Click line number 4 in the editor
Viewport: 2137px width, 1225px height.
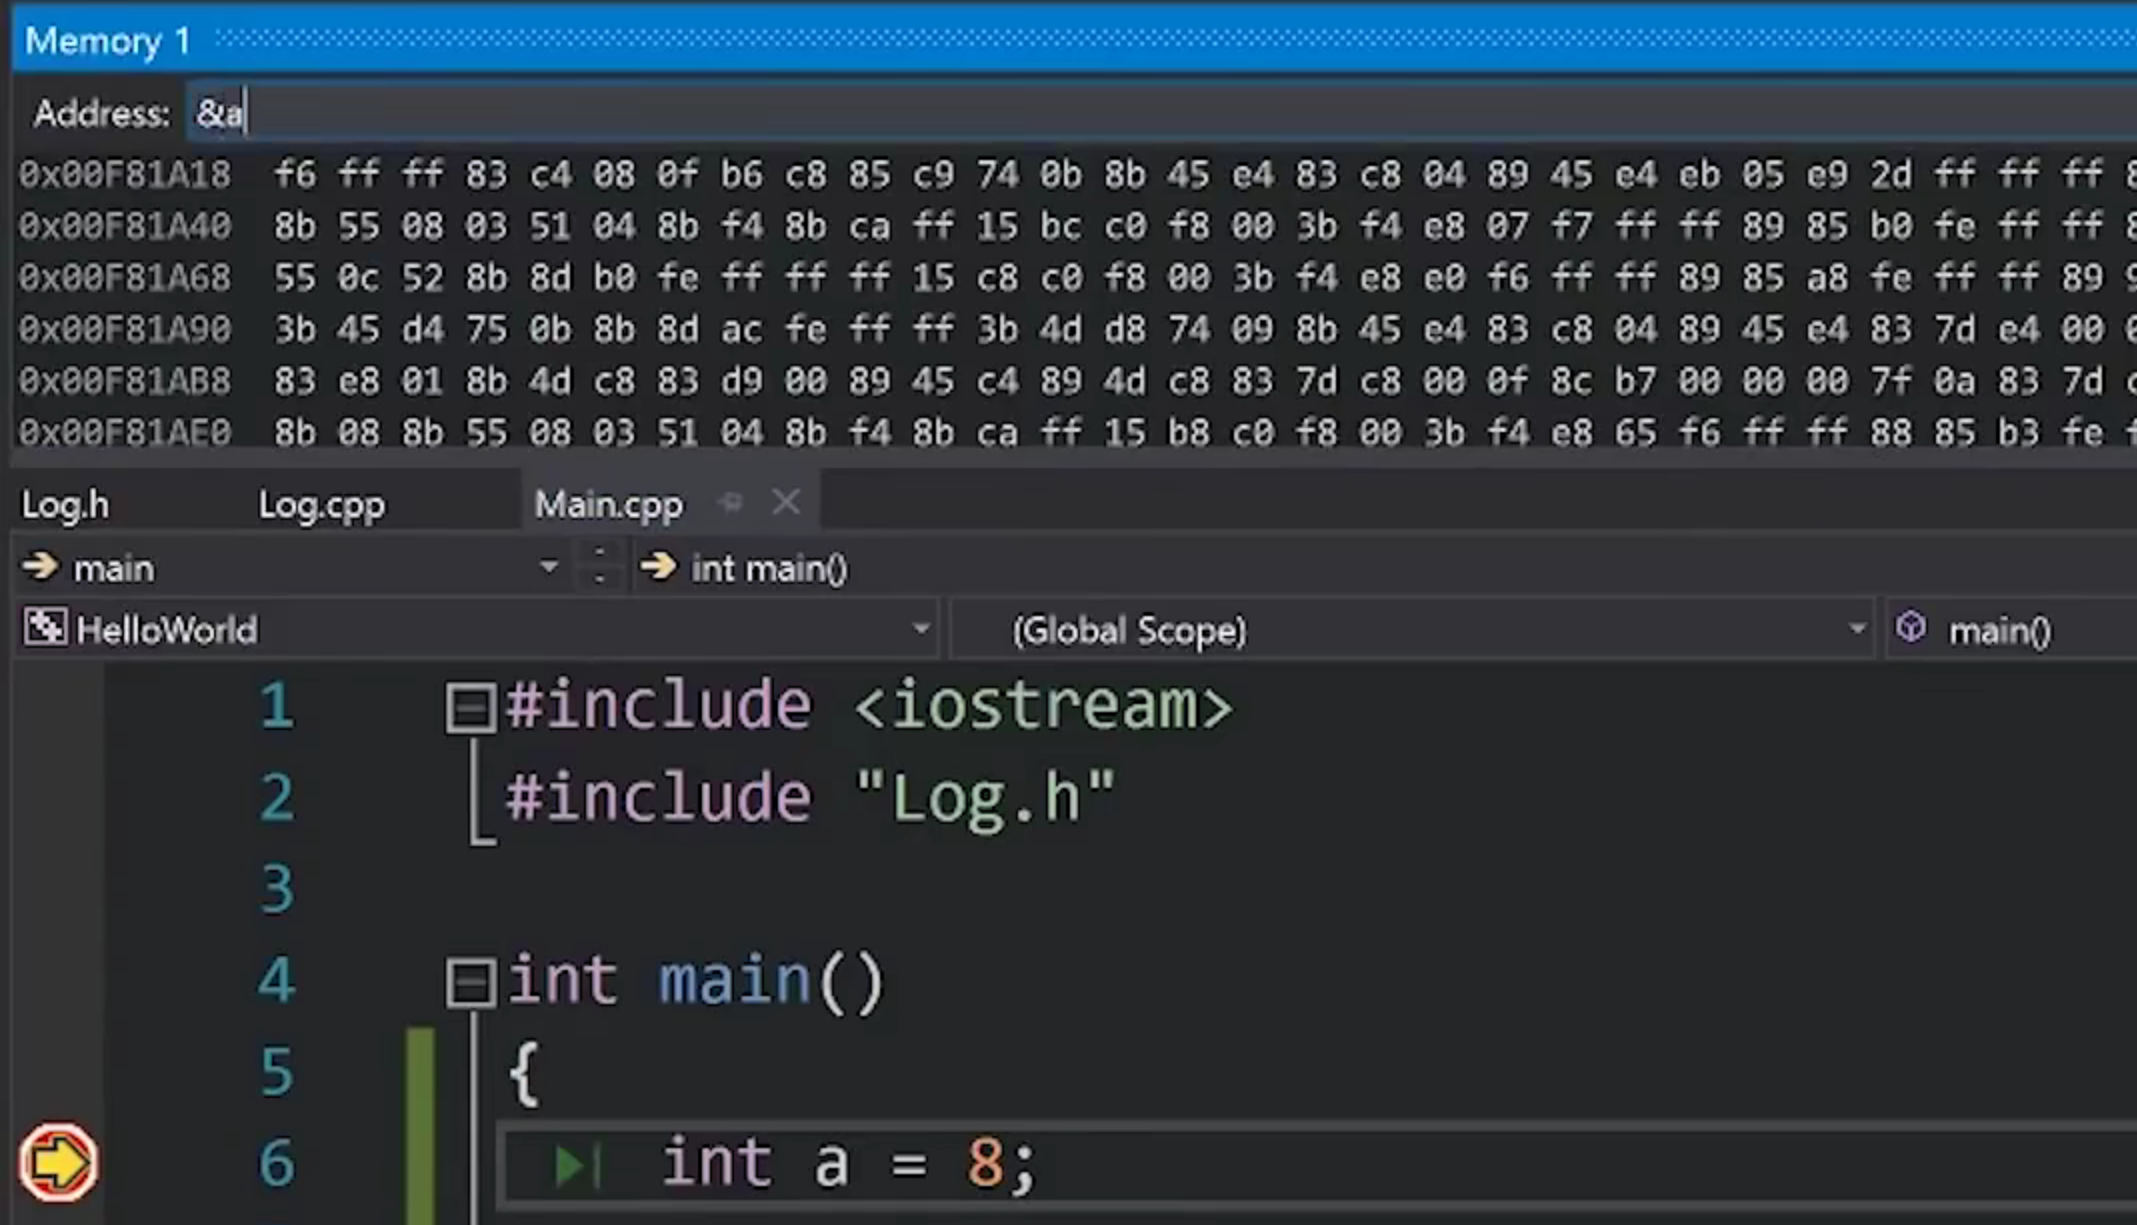(277, 980)
